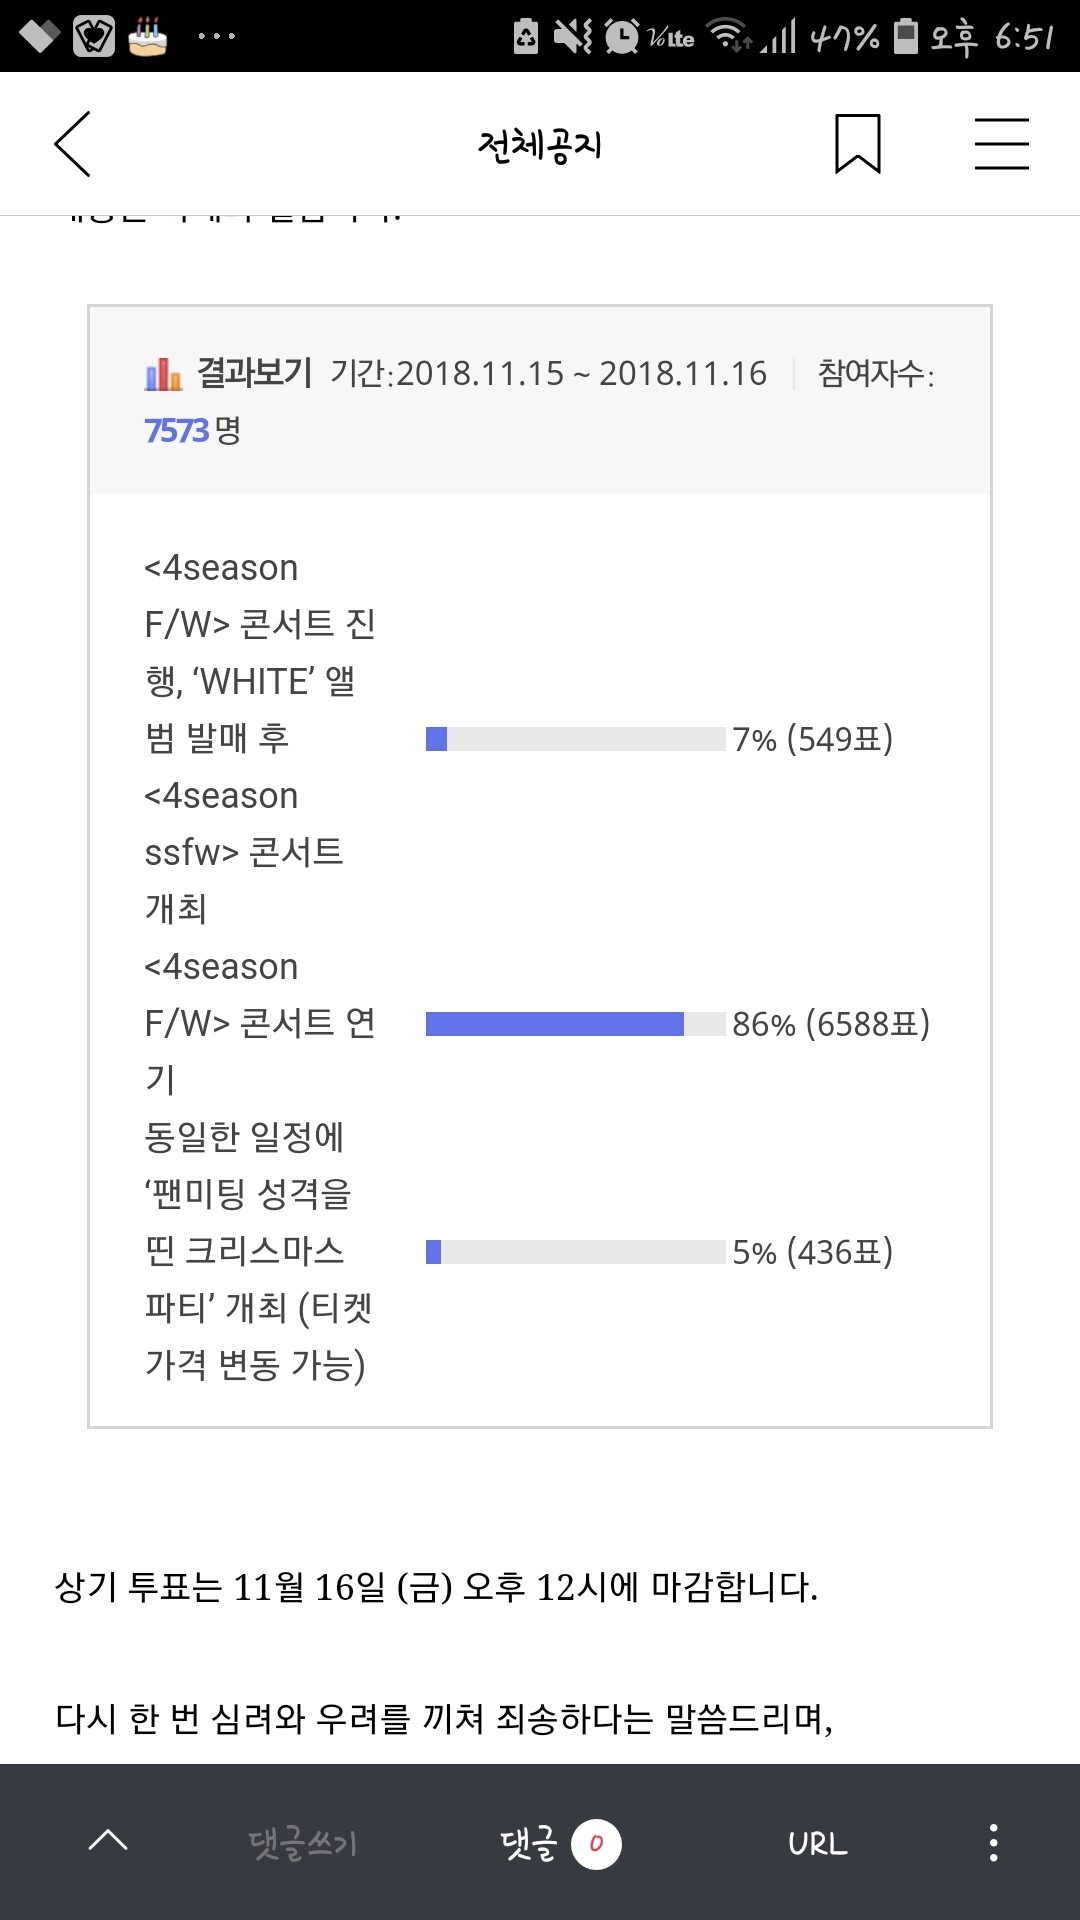1080x1920 pixels.
Task: Tap the 86% poll result bar
Action: 575,1024
